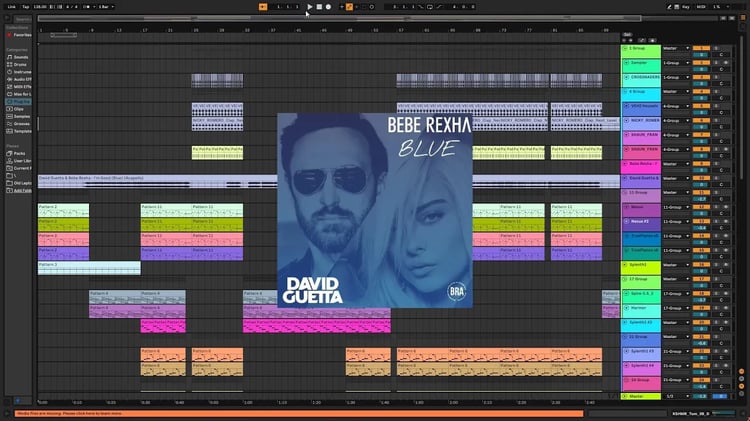Open the Samples browser category
This screenshot has width=750, height=421.
[18, 116]
